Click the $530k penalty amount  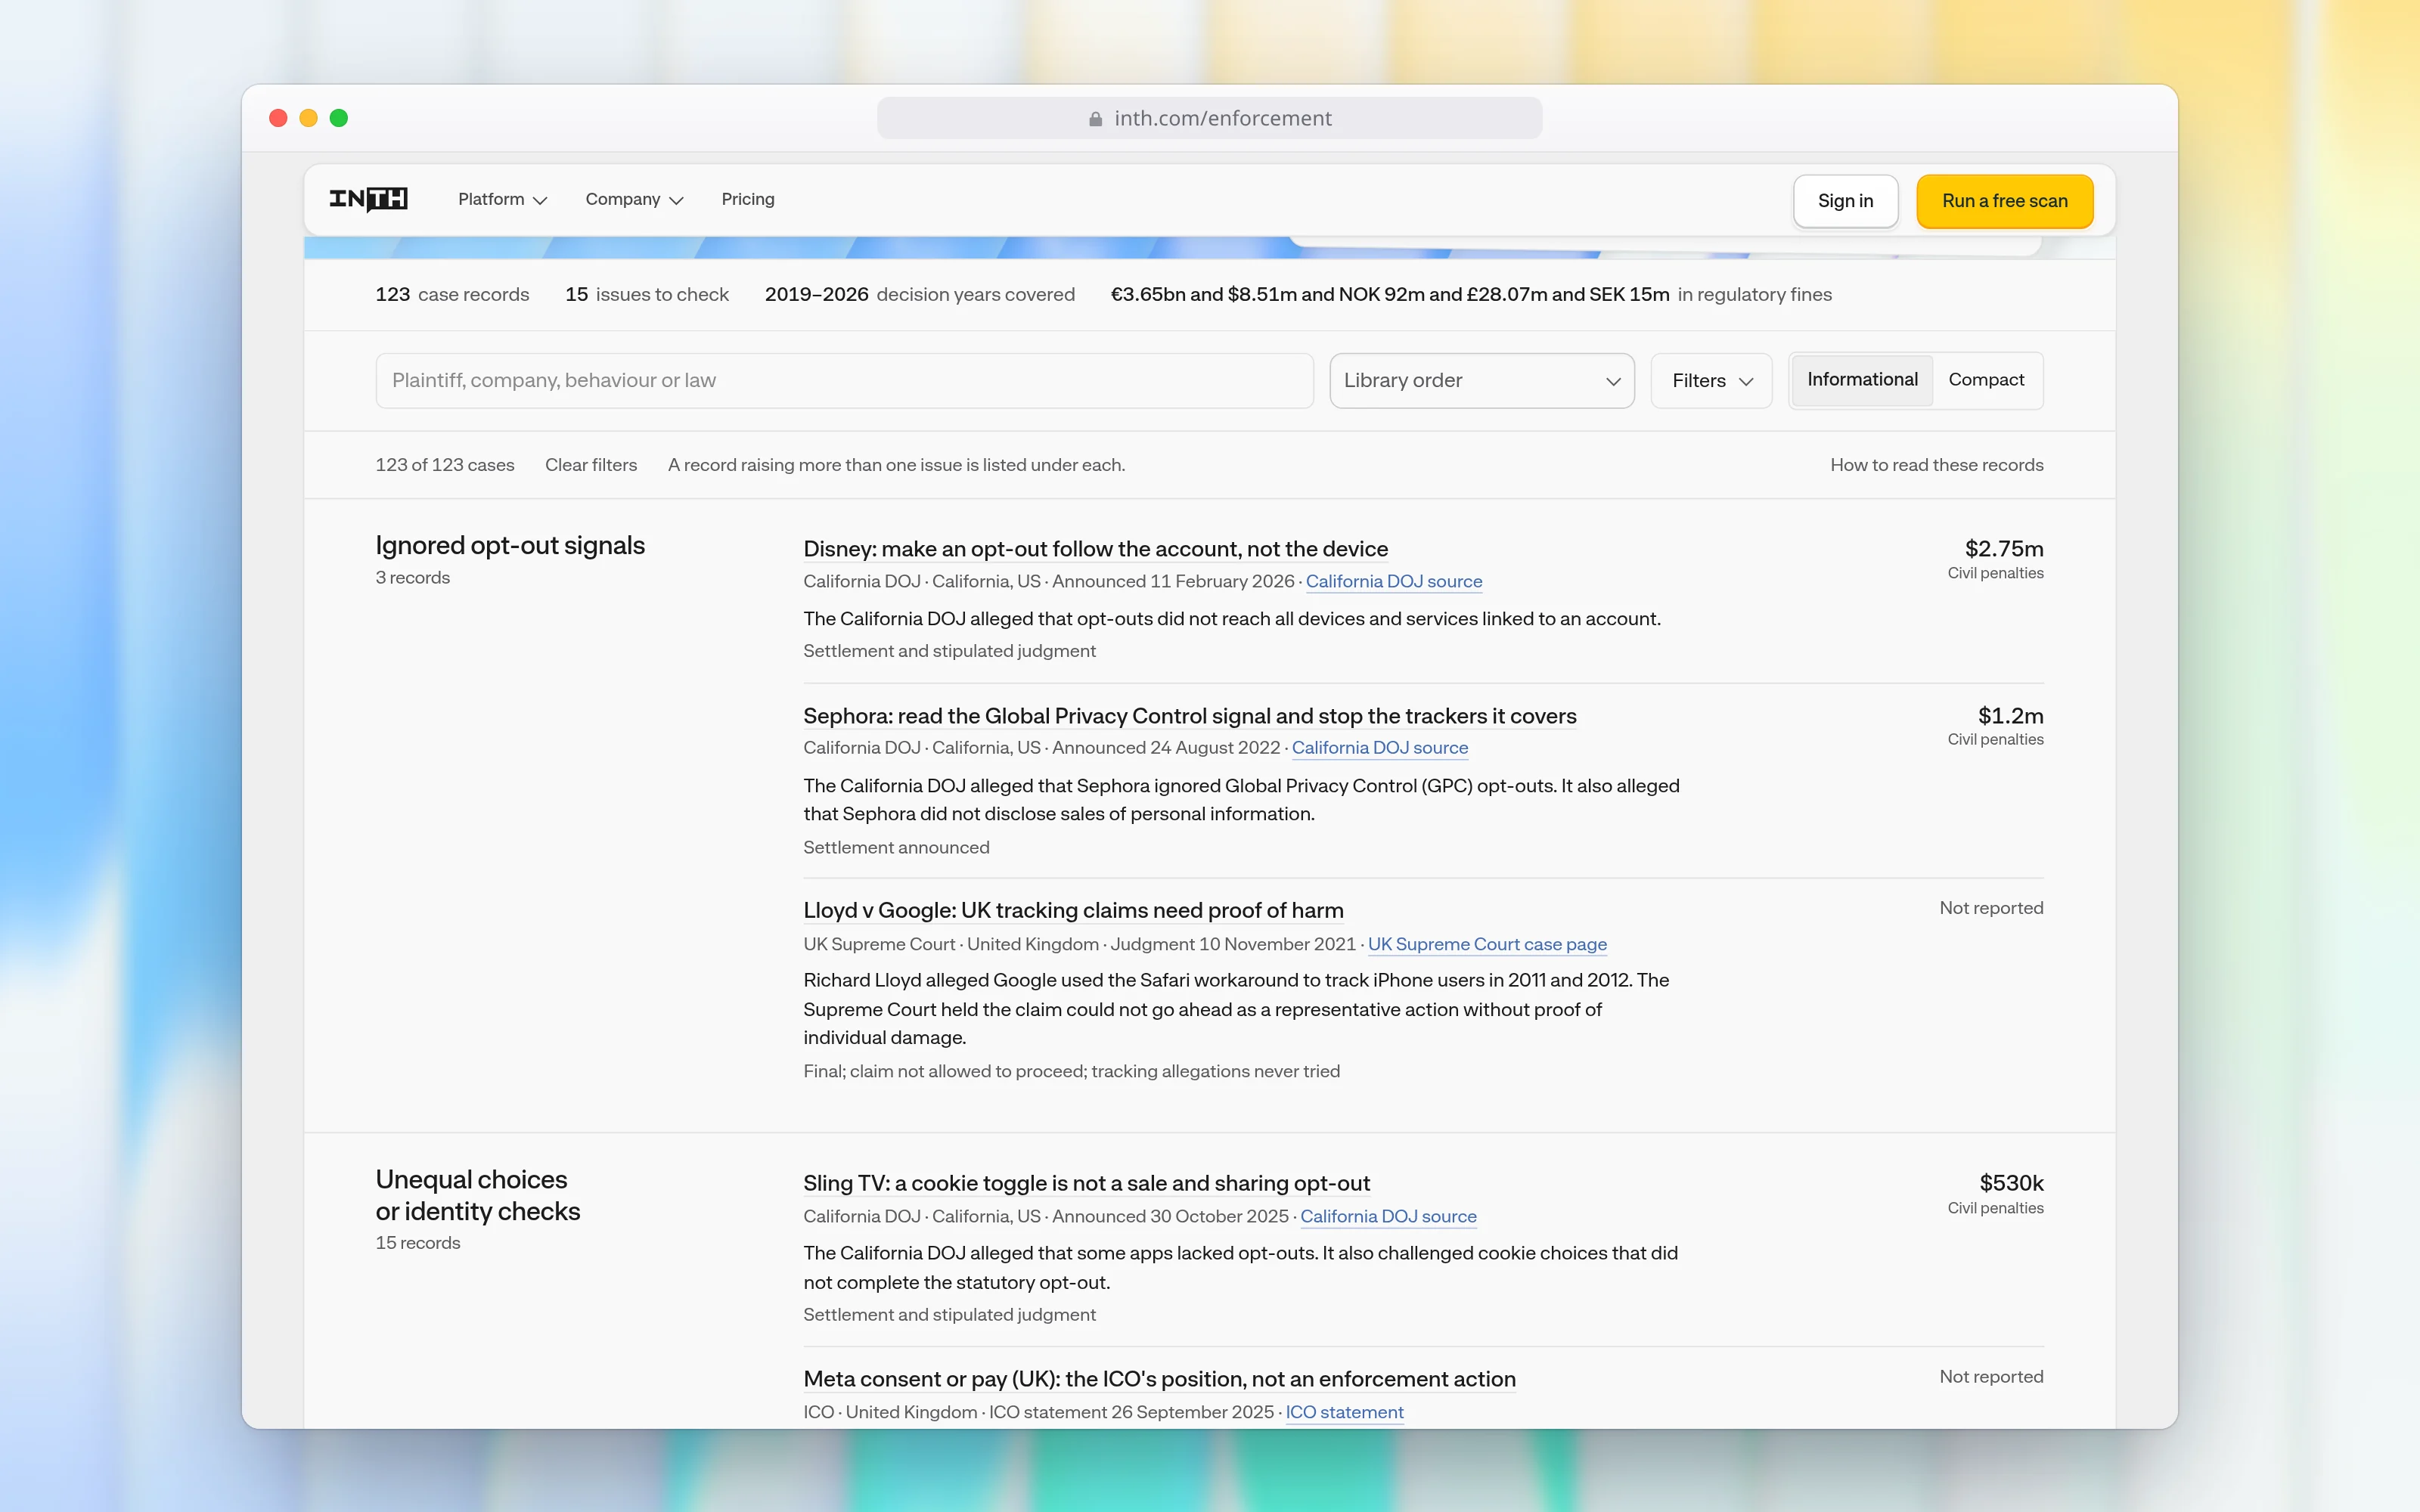click(2011, 1183)
